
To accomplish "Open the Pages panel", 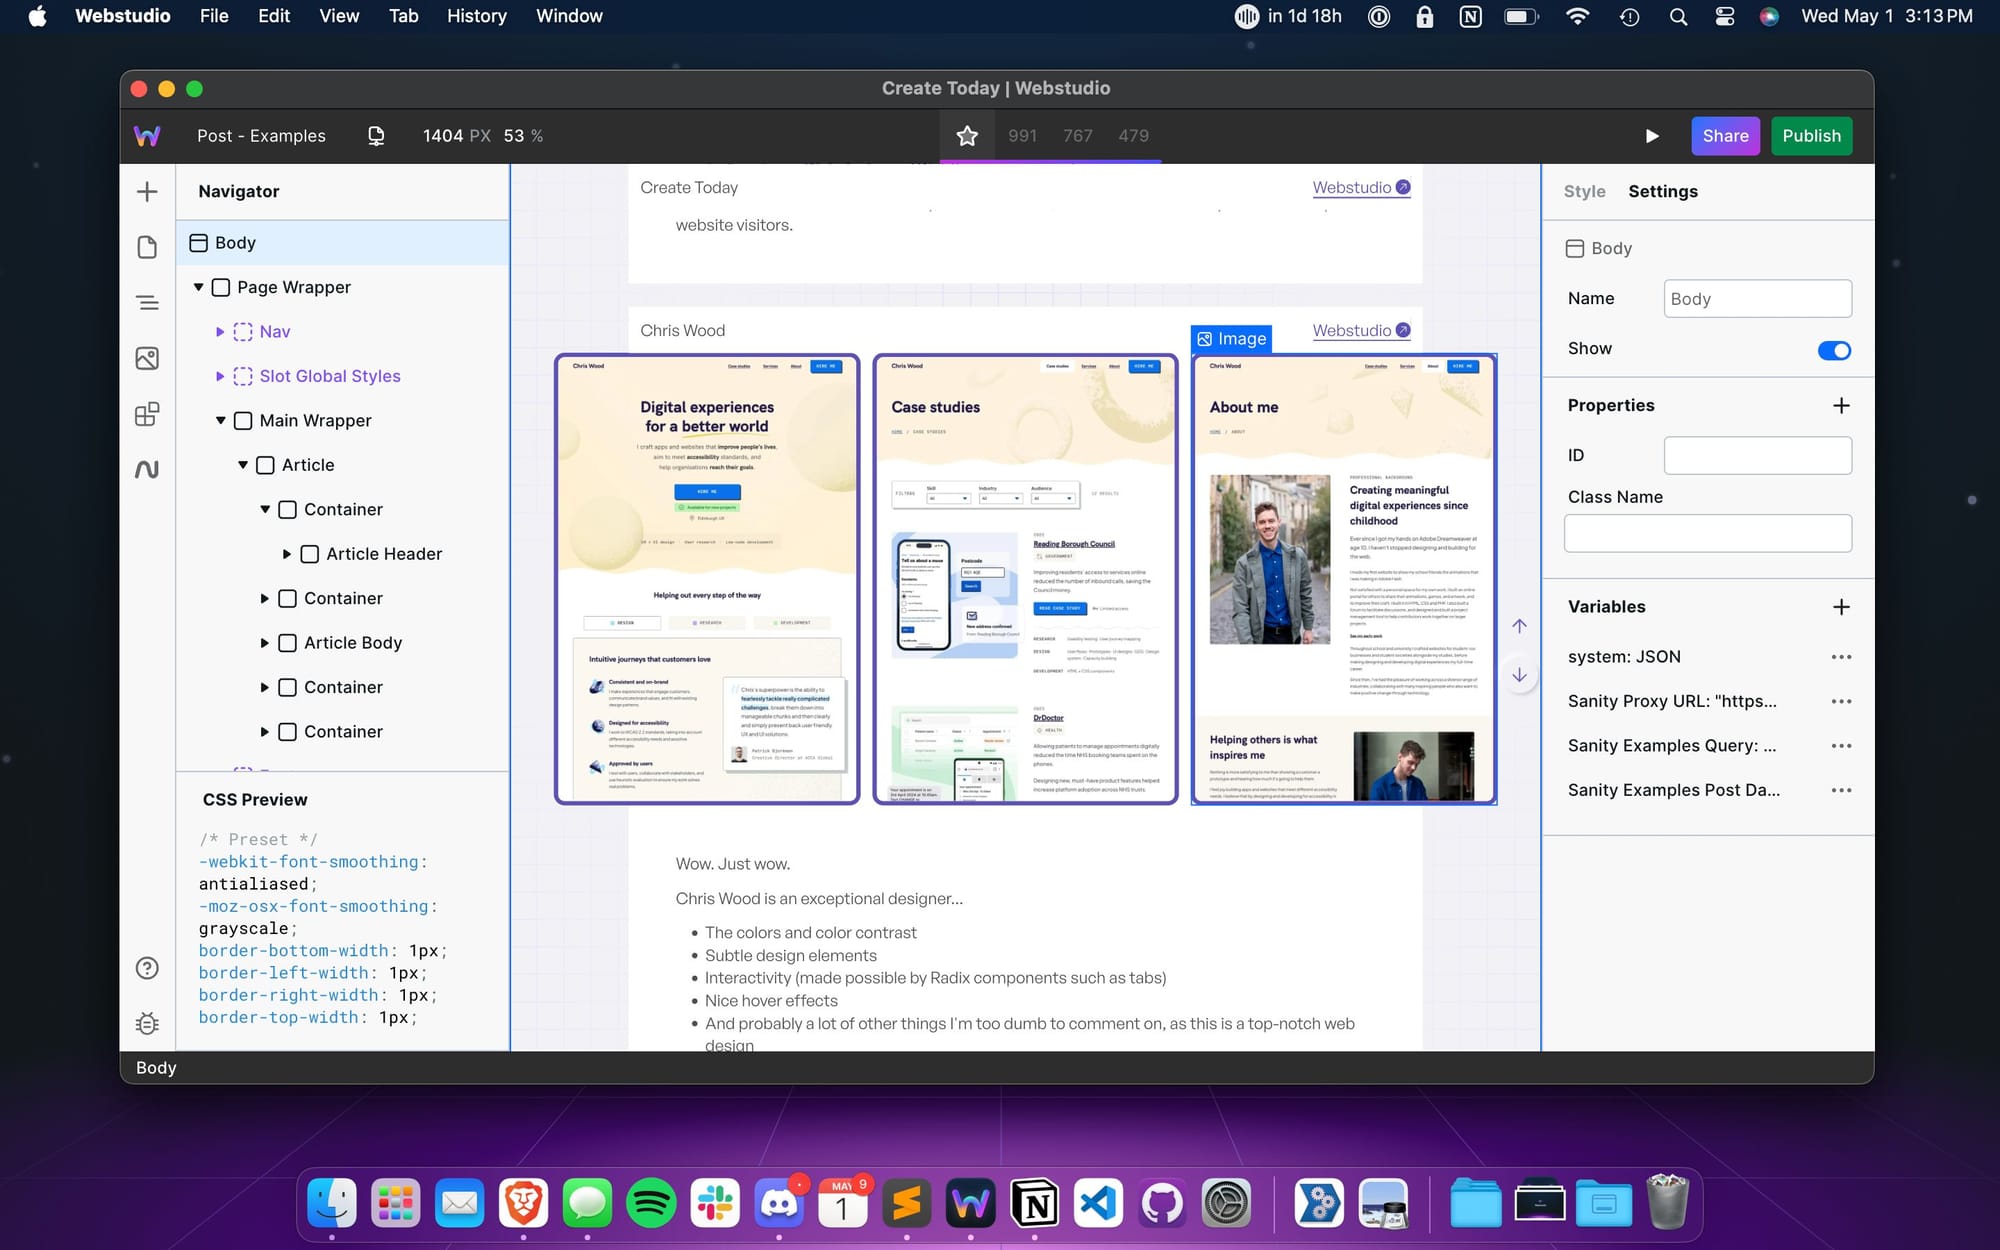I will tap(147, 247).
